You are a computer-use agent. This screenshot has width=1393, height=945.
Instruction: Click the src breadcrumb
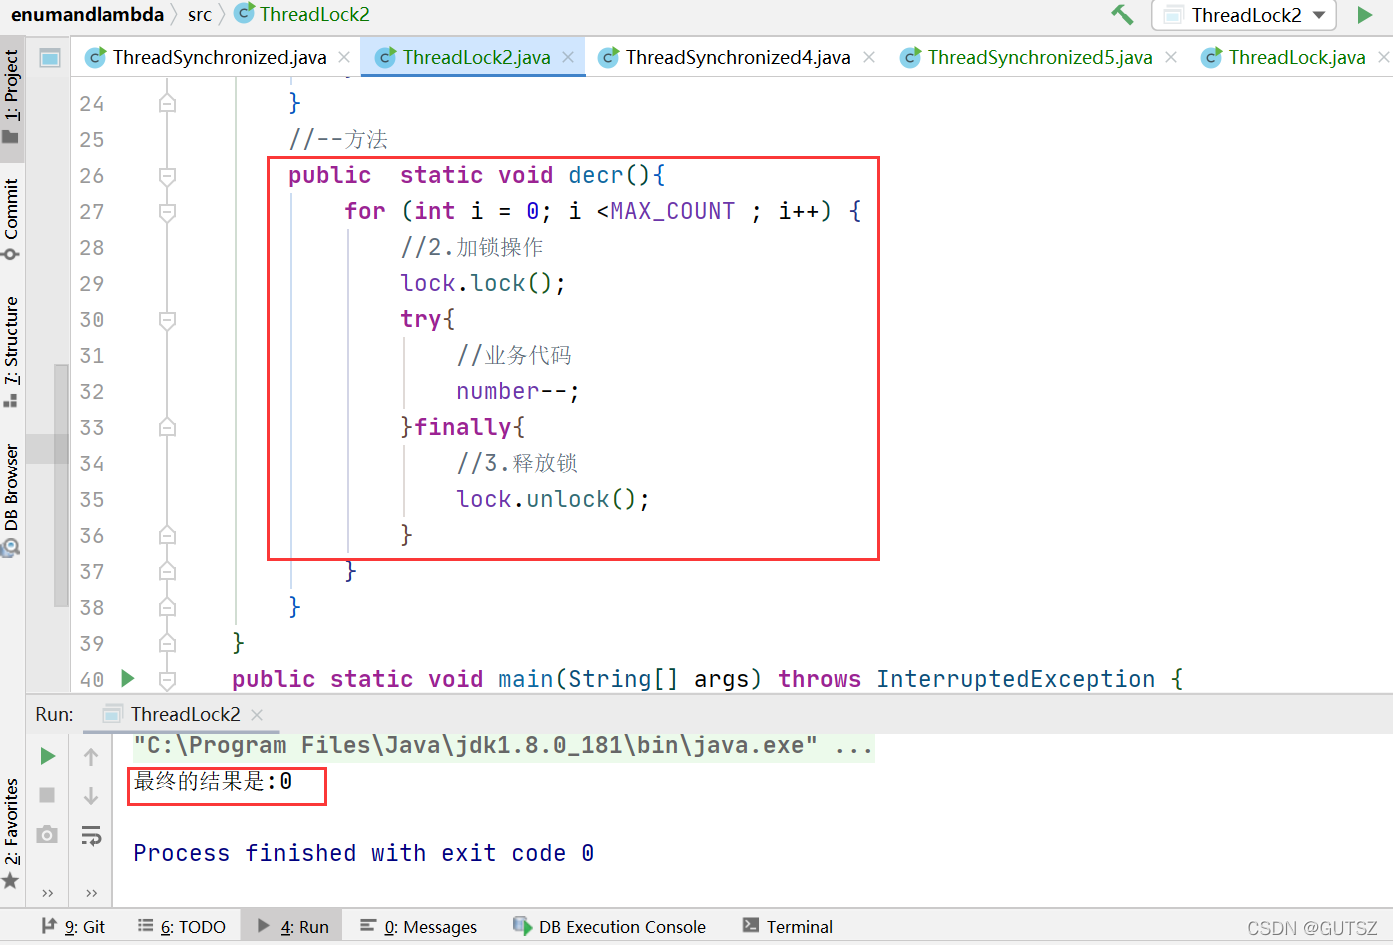tap(200, 14)
